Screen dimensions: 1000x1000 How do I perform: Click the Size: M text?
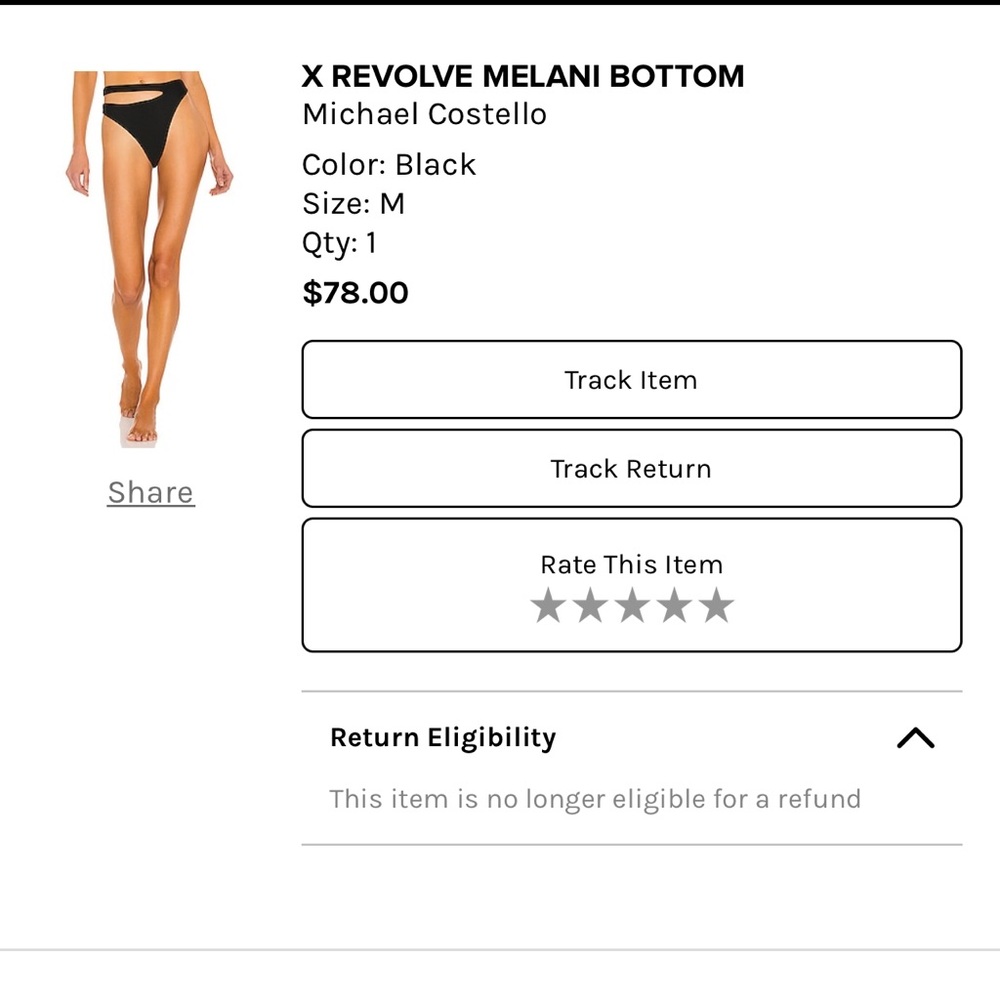click(x=349, y=203)
